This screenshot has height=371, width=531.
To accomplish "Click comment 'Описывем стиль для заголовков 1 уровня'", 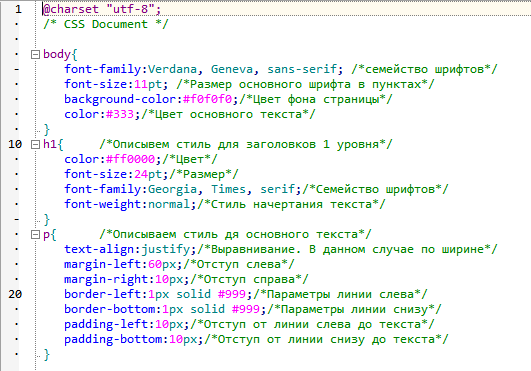I will [x=246, y=144].
